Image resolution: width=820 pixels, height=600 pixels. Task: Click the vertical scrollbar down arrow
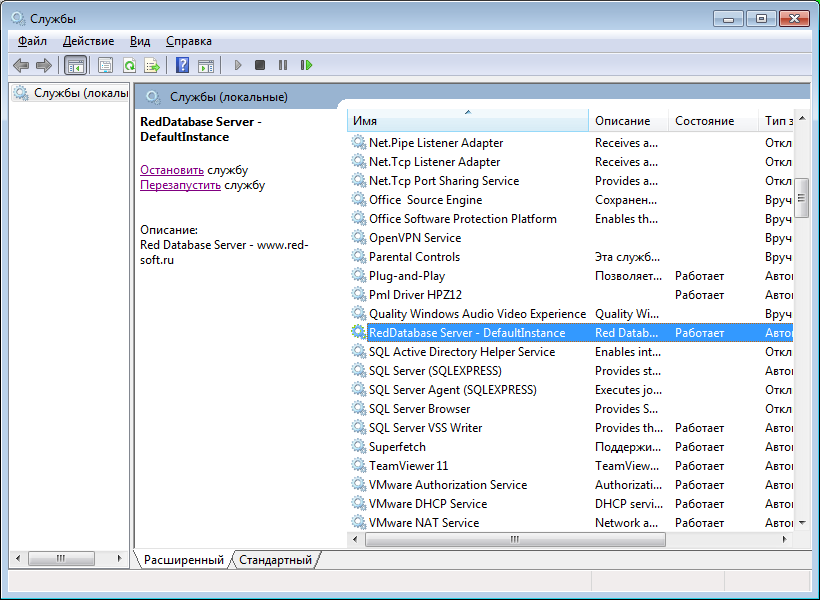pos(802,523)
